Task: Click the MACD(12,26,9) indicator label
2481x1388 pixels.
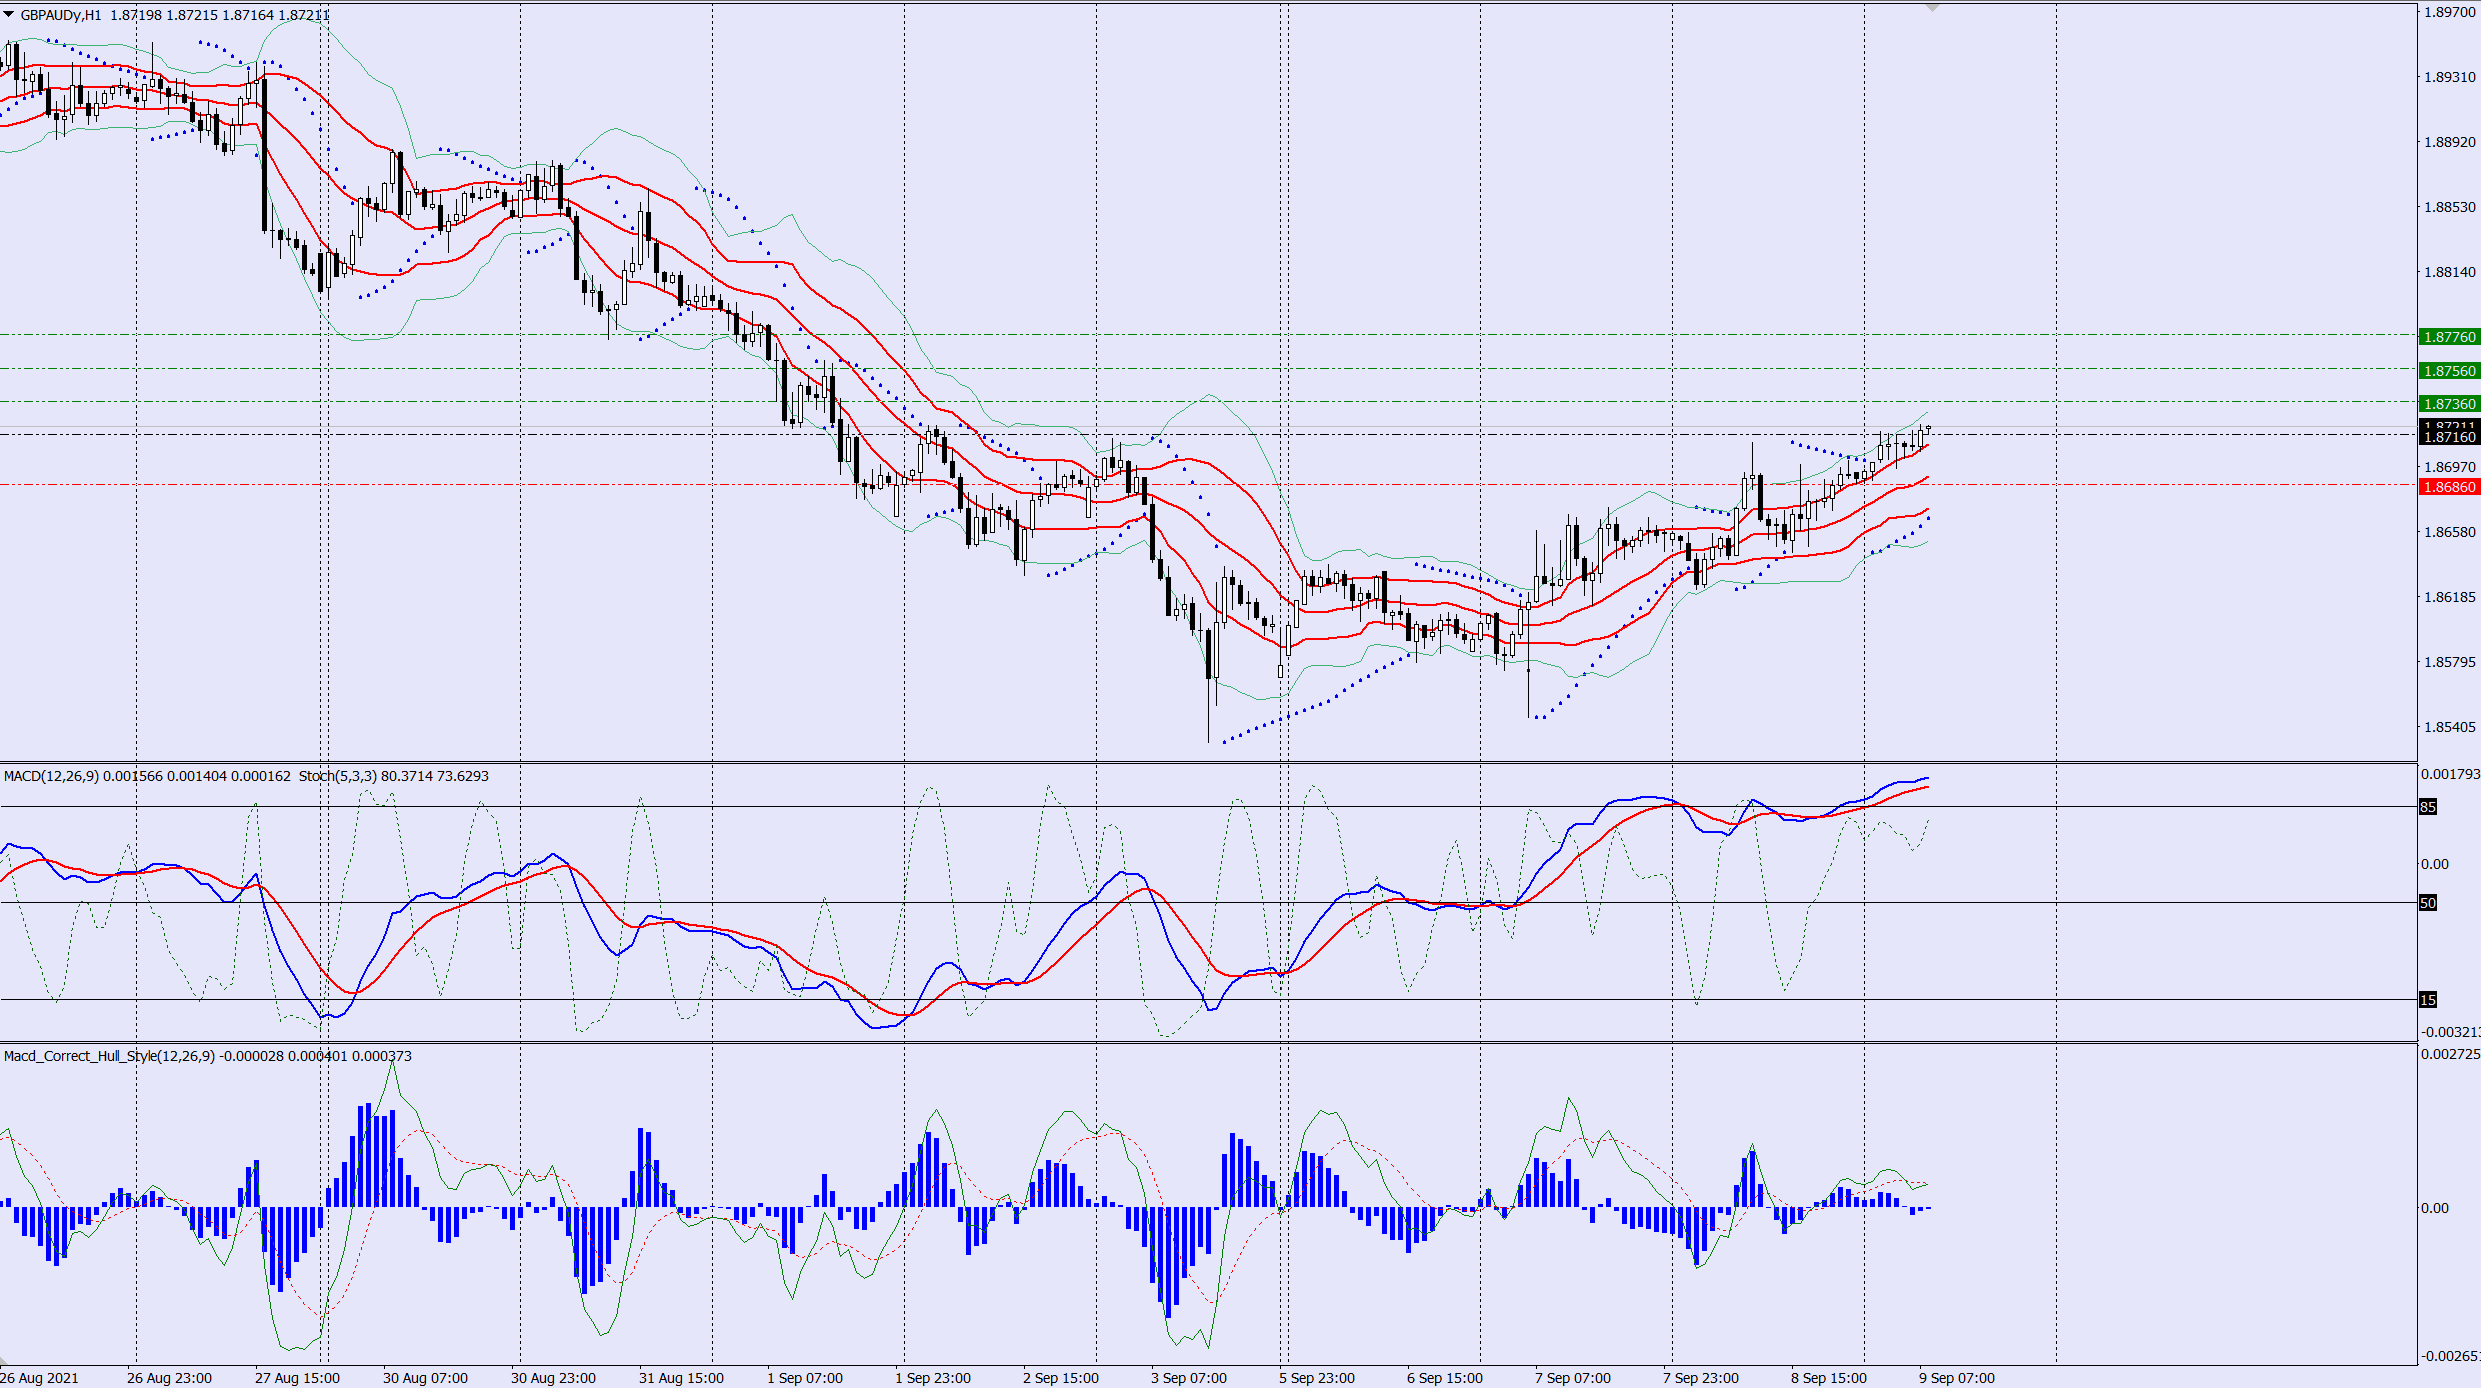Action: [x=51, y=776]
